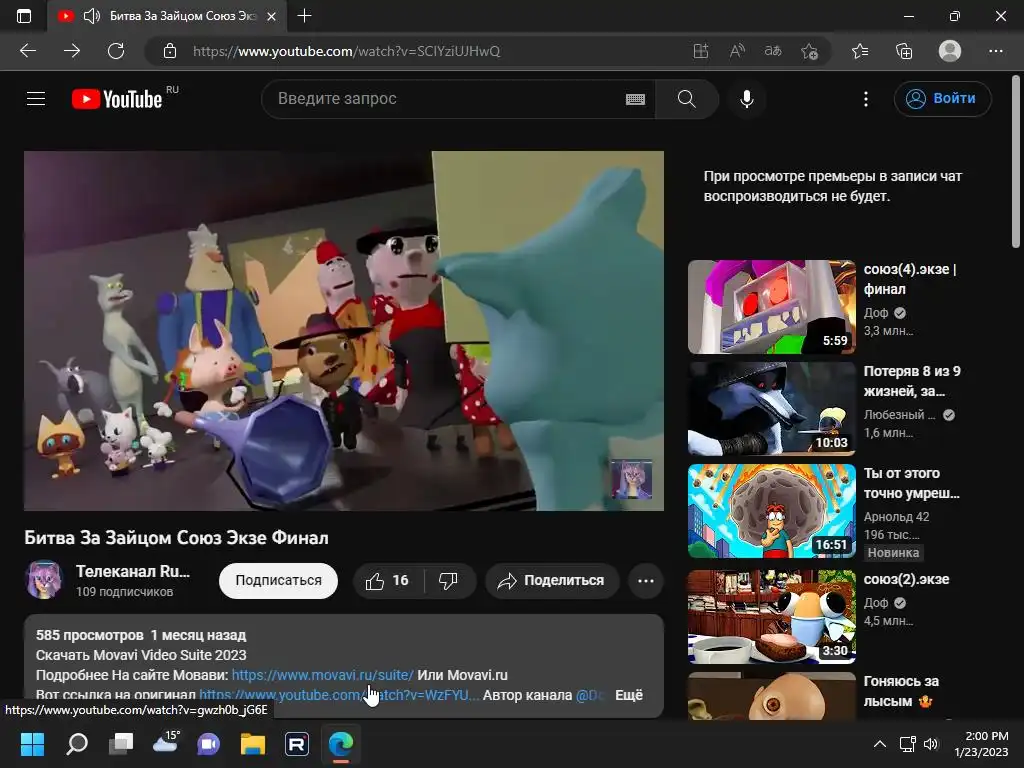This screenshot has width=1024, height=768.
Task: Open browser Collections icon
Action: (904, 51)
